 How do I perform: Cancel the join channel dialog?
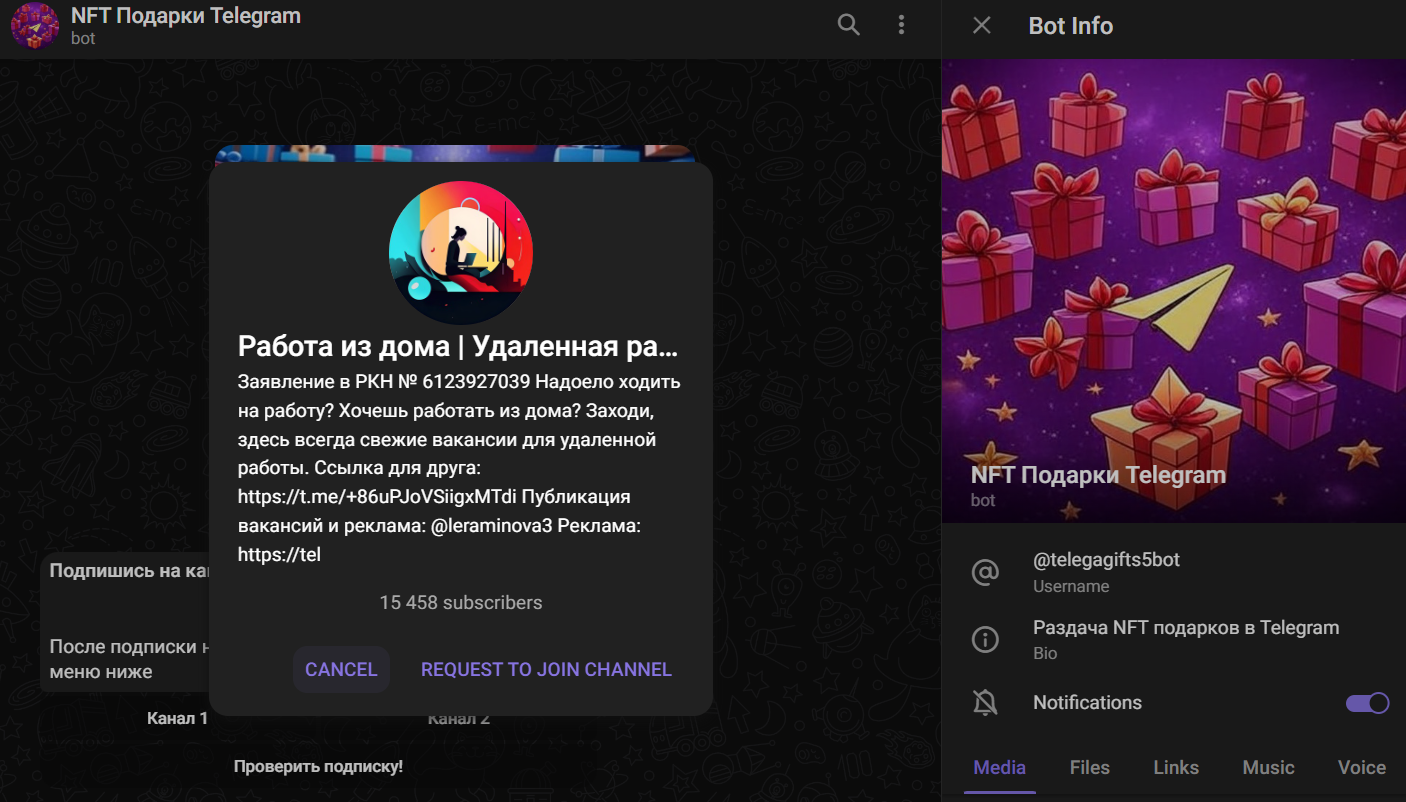point(341,669)
